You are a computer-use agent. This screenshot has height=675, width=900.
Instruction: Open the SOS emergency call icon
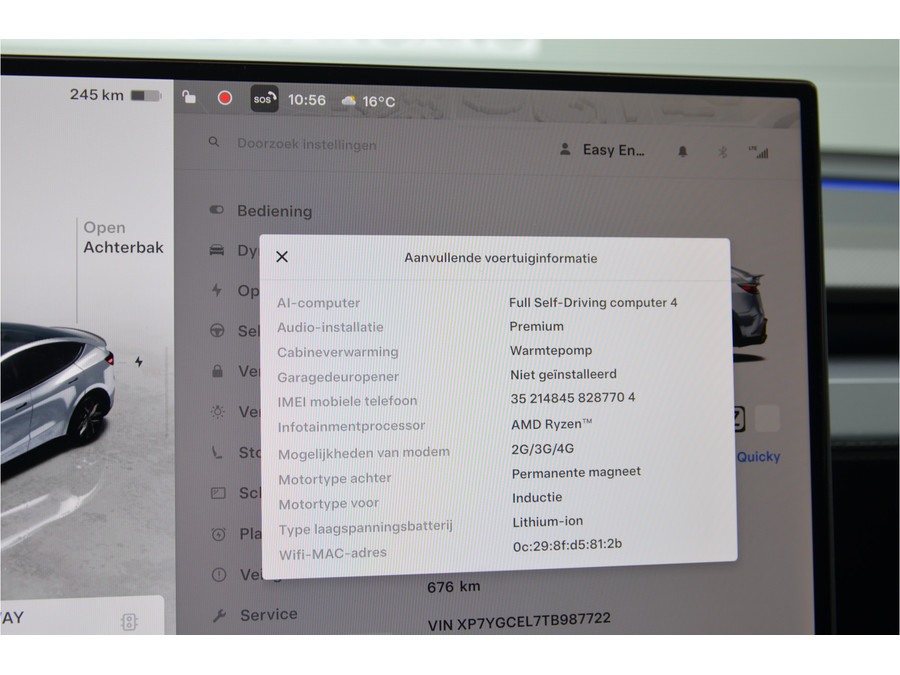click(x=264, y=99)
